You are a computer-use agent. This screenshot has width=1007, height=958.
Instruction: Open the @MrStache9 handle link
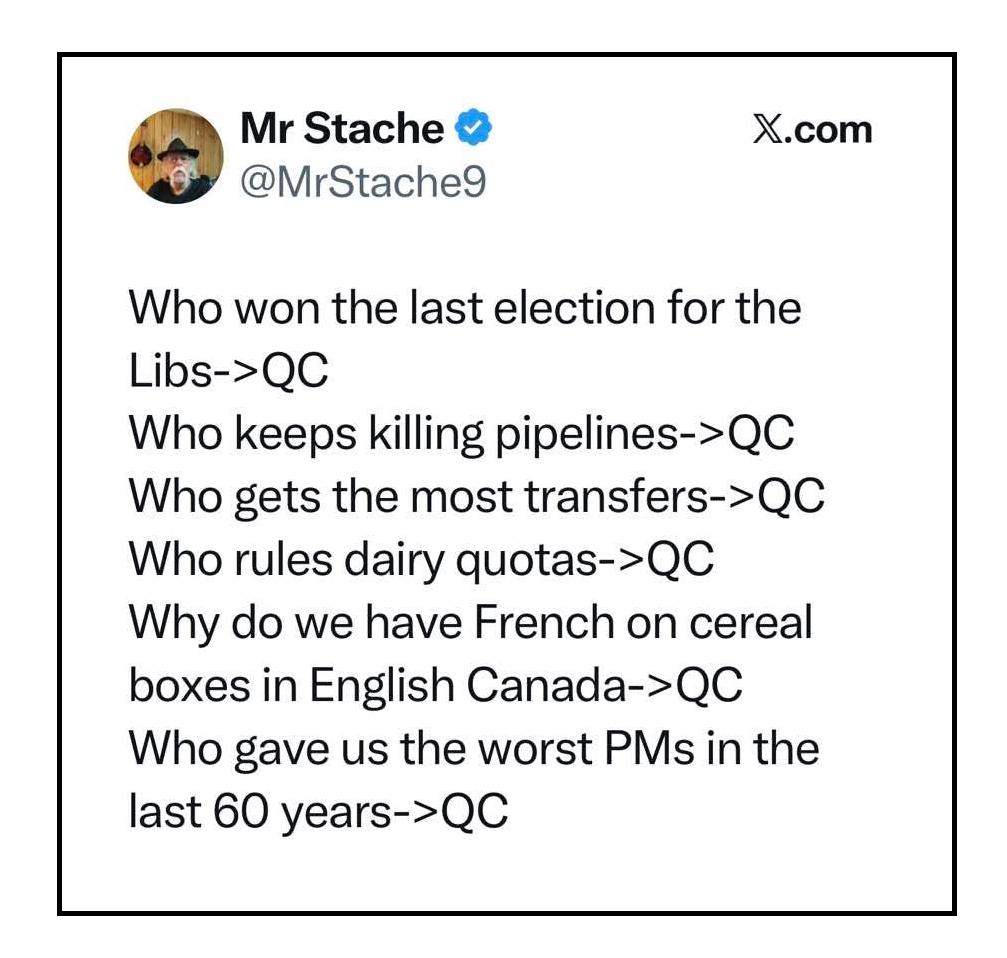pos(363,181)
